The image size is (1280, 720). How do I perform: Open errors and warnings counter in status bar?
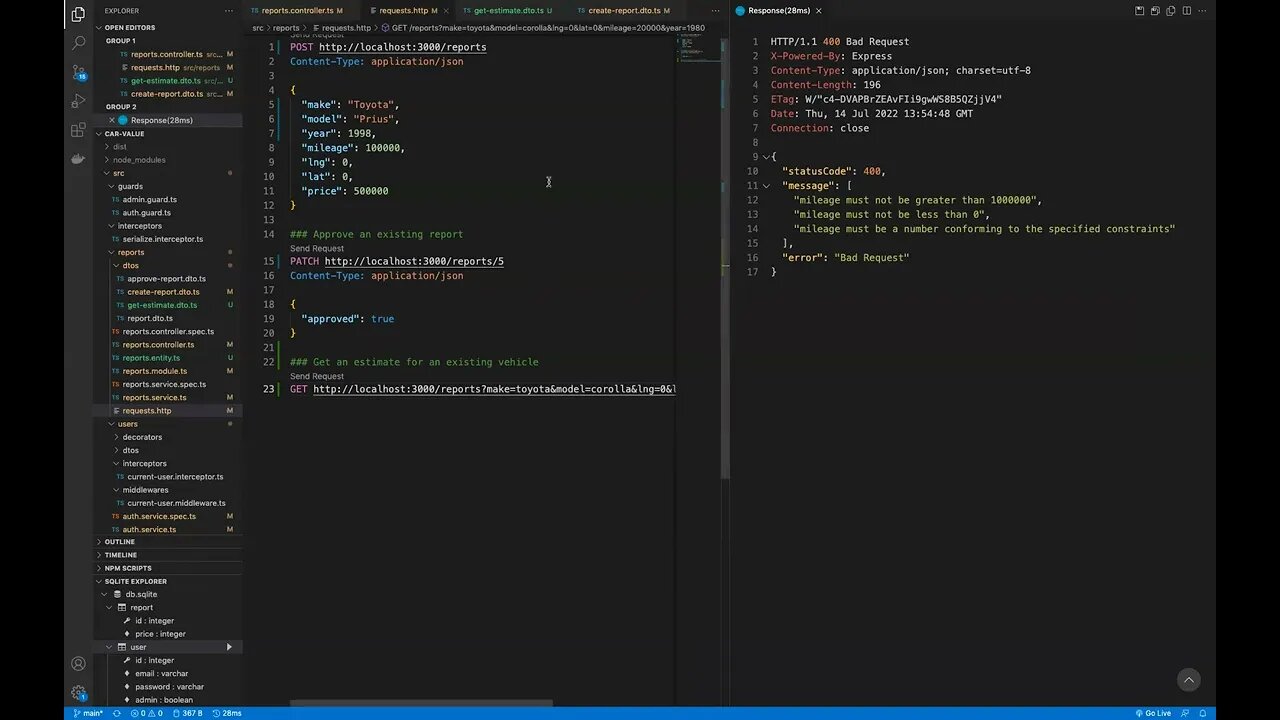point(147,713)
